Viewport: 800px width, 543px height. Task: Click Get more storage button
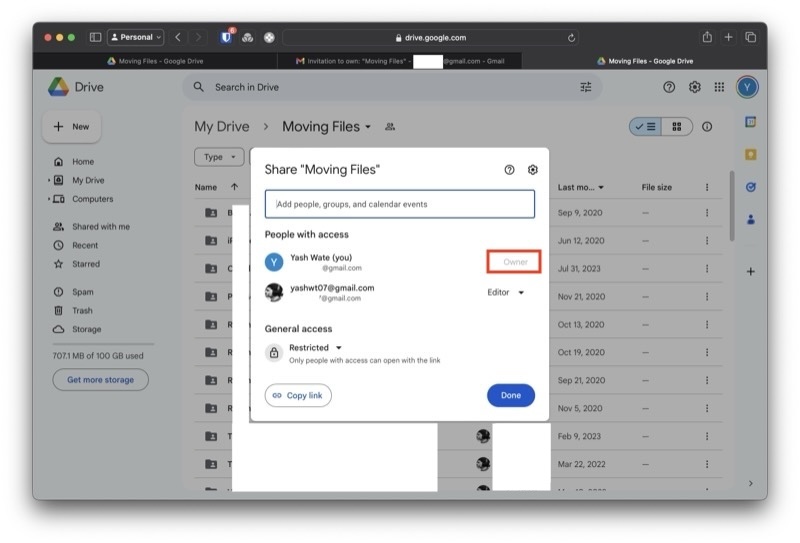[101, 380]
